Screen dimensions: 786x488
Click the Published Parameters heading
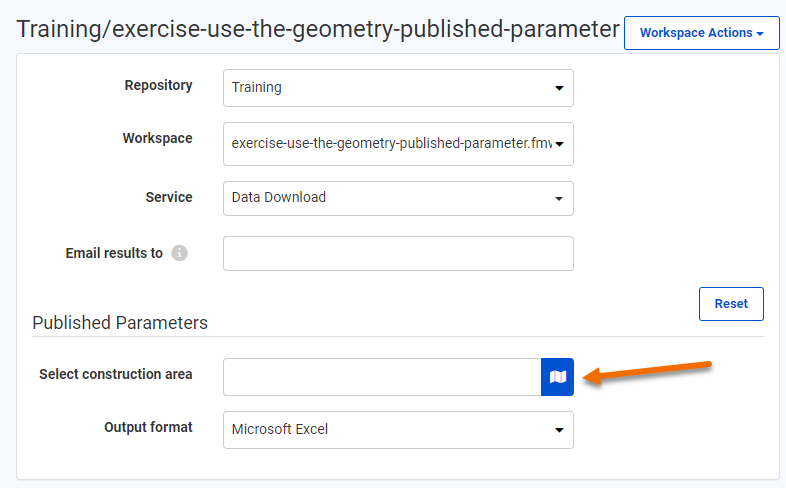[120, 323]
